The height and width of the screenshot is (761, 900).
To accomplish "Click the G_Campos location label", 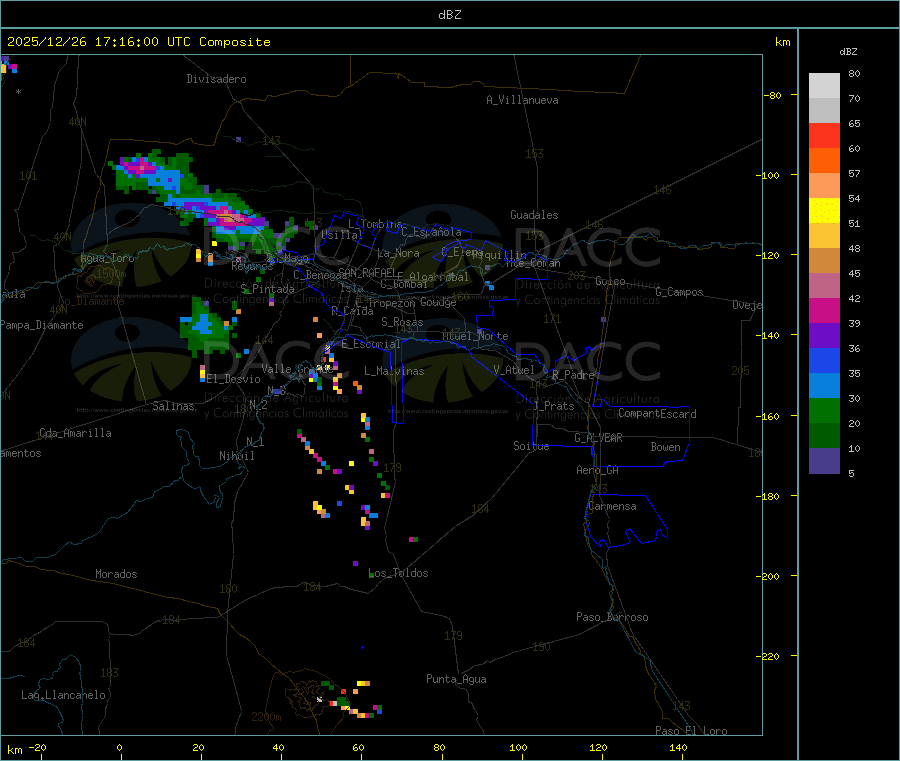I will pyautogui.click(x=679, y=292).
